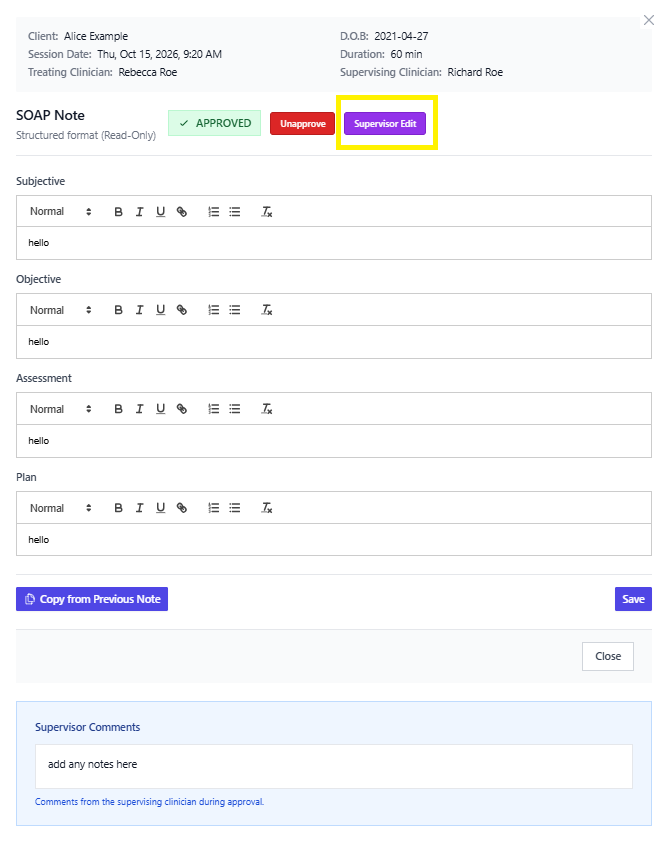The height and width of the screenshot is (841, 665).
Task: Start a numbered list in Objective editor
Action: click(213, 310)
